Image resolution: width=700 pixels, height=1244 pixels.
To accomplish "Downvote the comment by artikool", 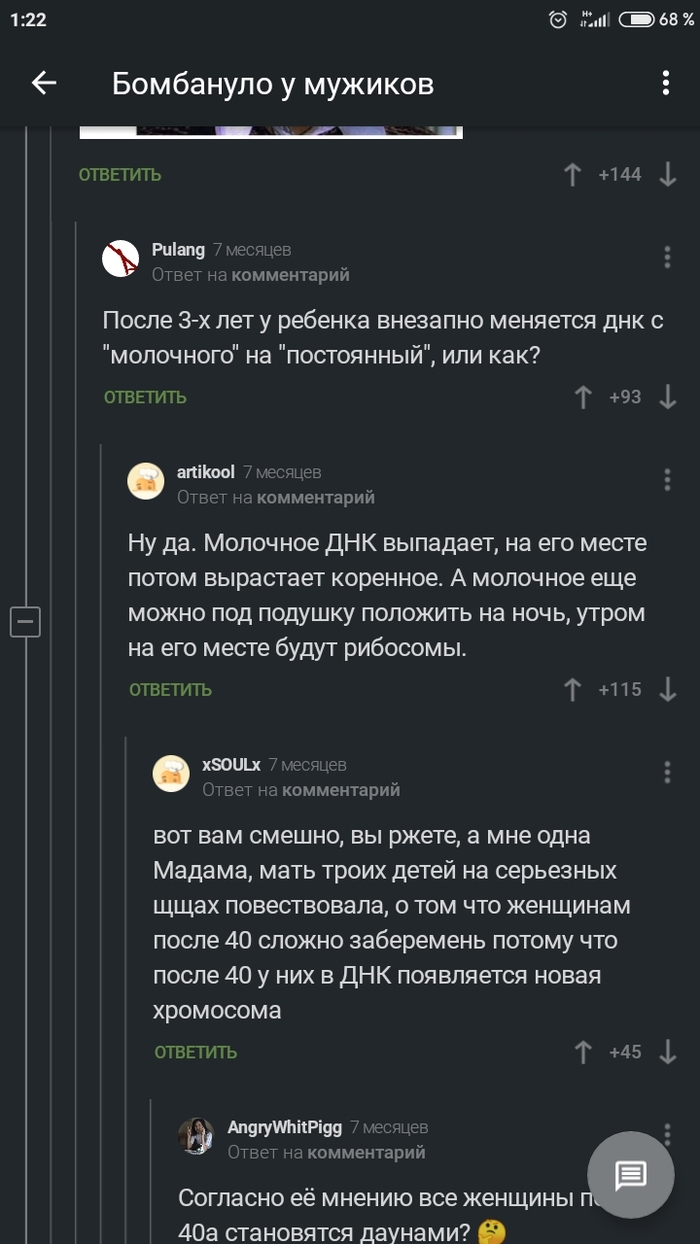I will (668, 689).
